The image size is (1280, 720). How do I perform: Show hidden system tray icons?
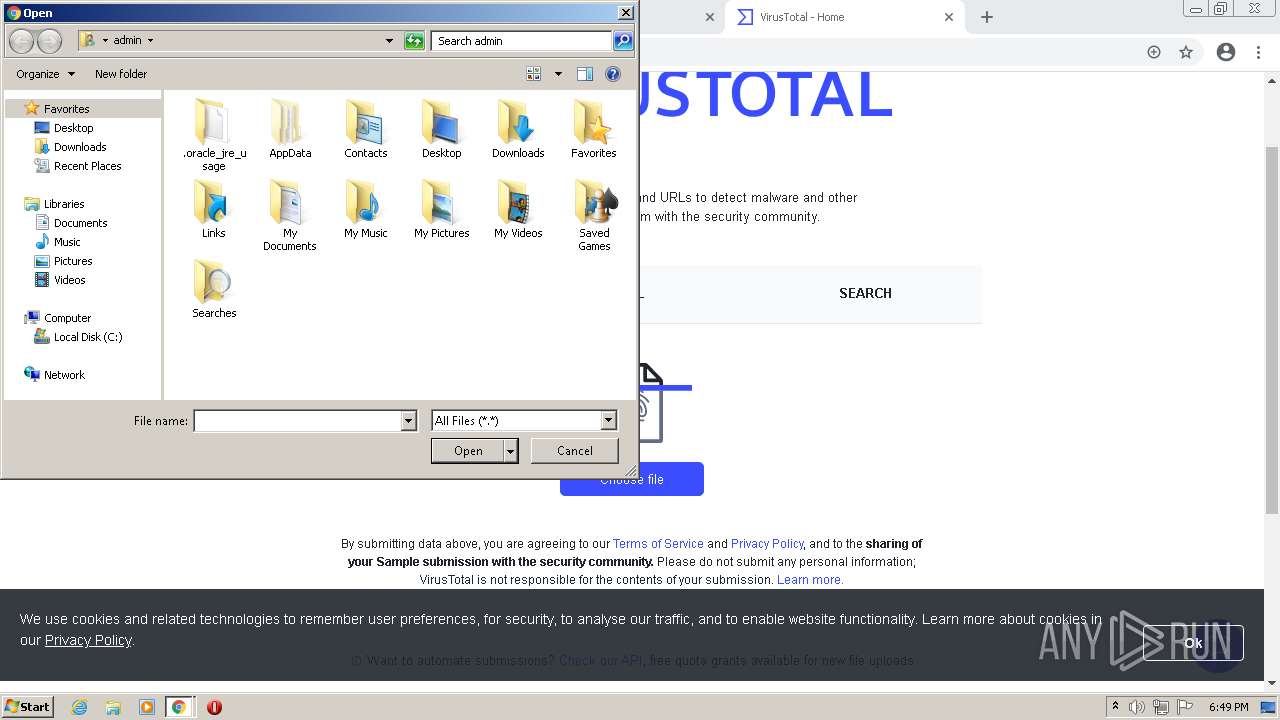(1115, 707)
